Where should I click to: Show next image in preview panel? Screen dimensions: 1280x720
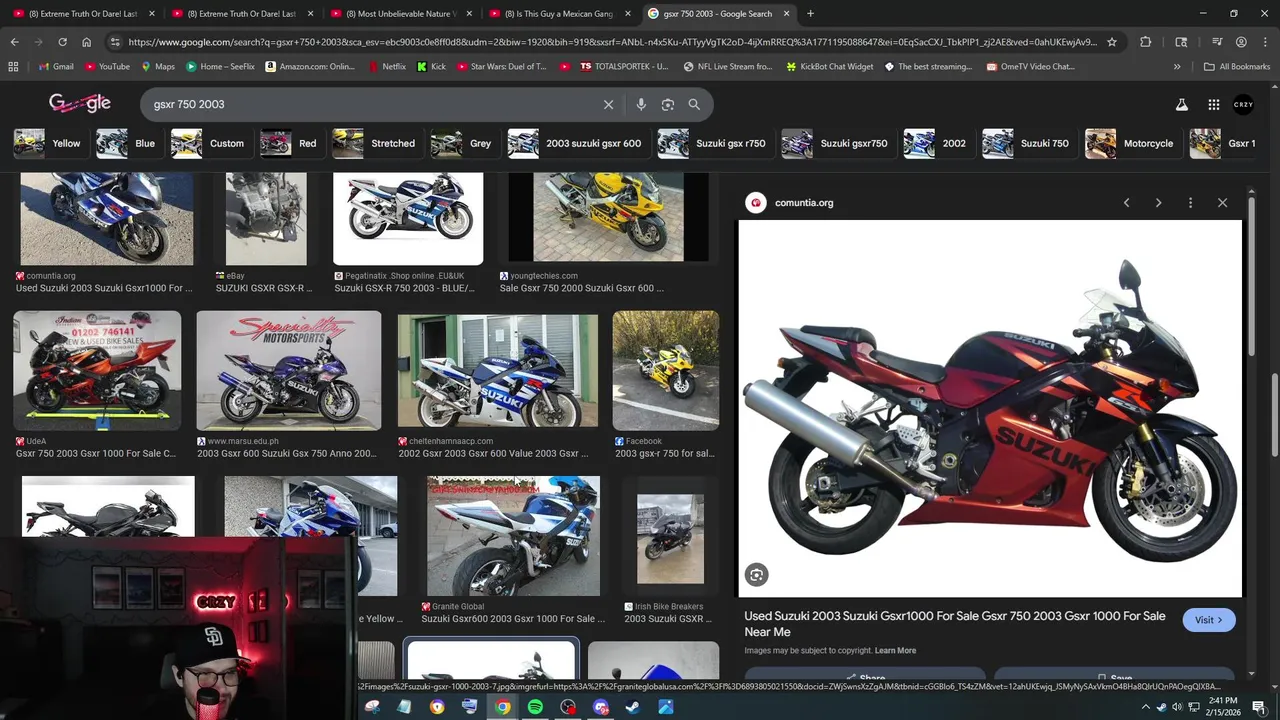coord(1158,202)
